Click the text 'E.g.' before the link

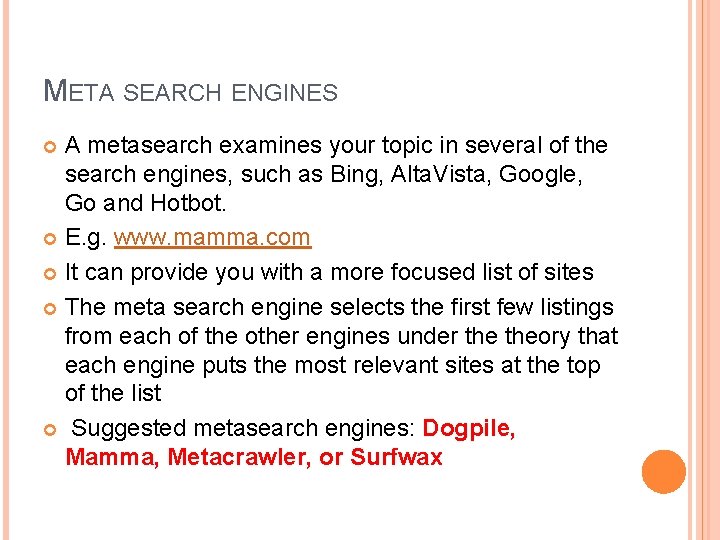point(86,239)
